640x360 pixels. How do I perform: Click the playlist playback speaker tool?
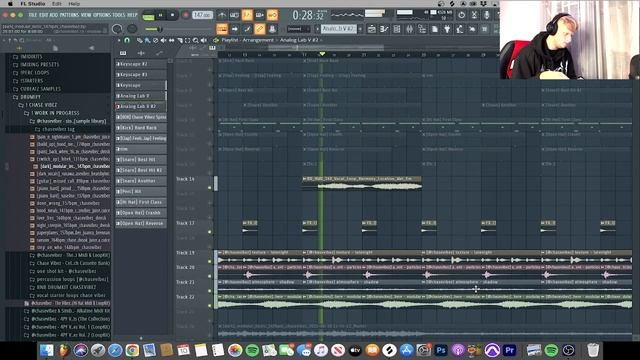(x=204, y=40)
